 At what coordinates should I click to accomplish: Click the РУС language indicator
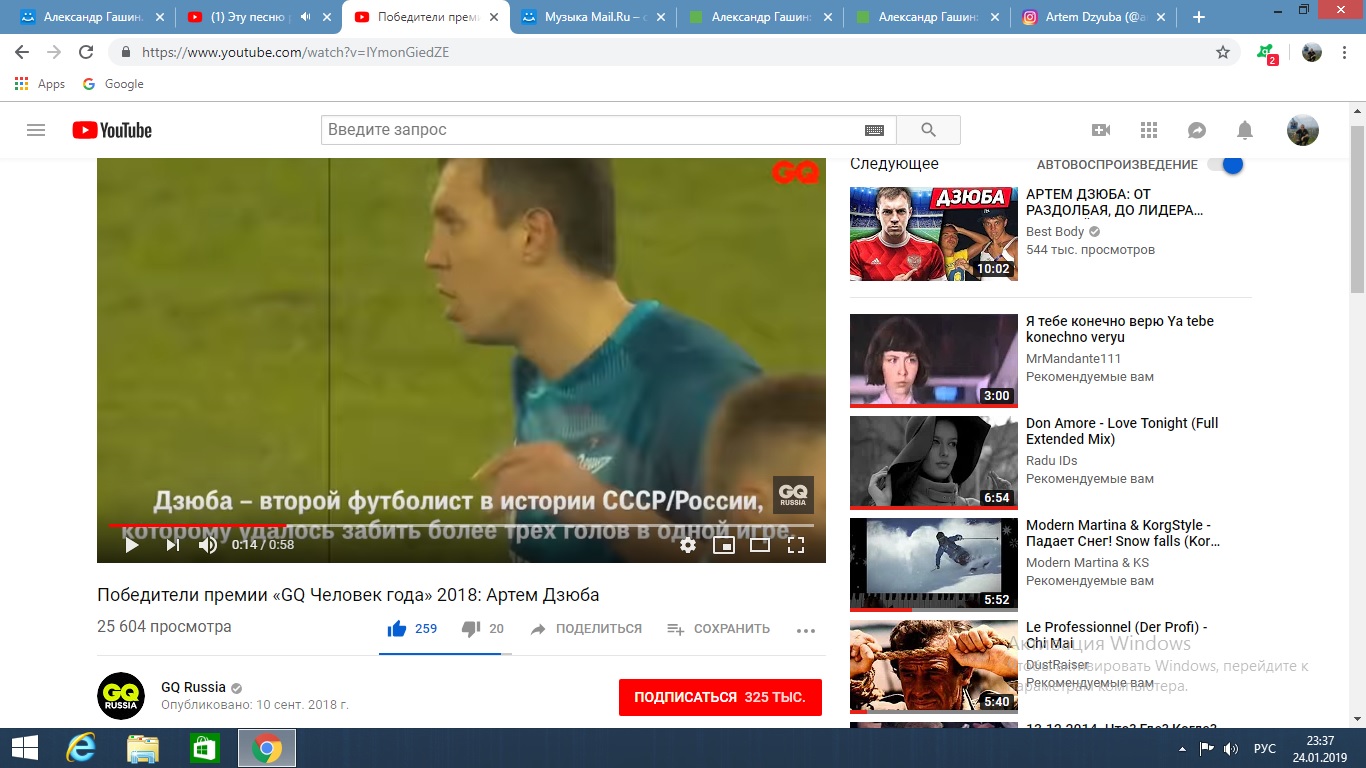click(1264, 748)
